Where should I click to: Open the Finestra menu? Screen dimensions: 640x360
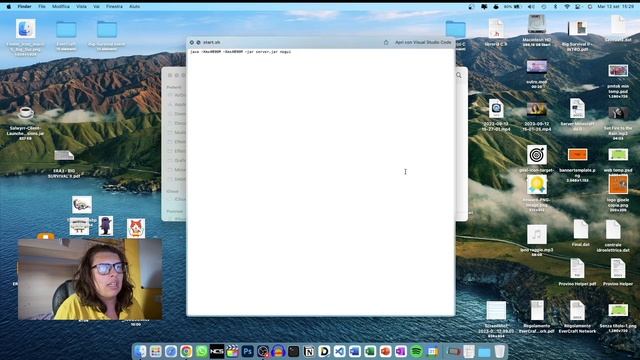coord(114,7)
